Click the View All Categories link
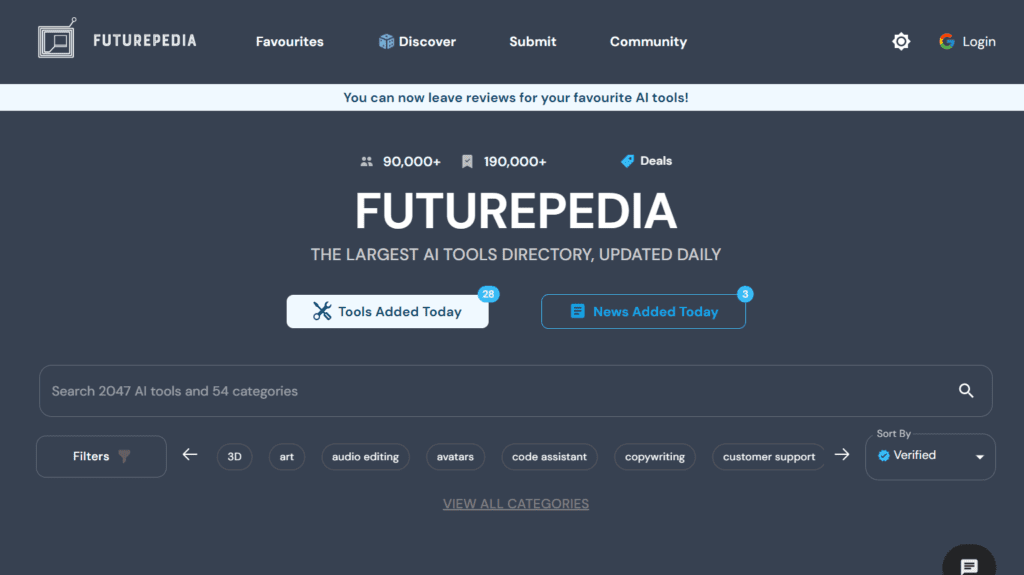The image size is (1024, 575). [x=515, y=504]
